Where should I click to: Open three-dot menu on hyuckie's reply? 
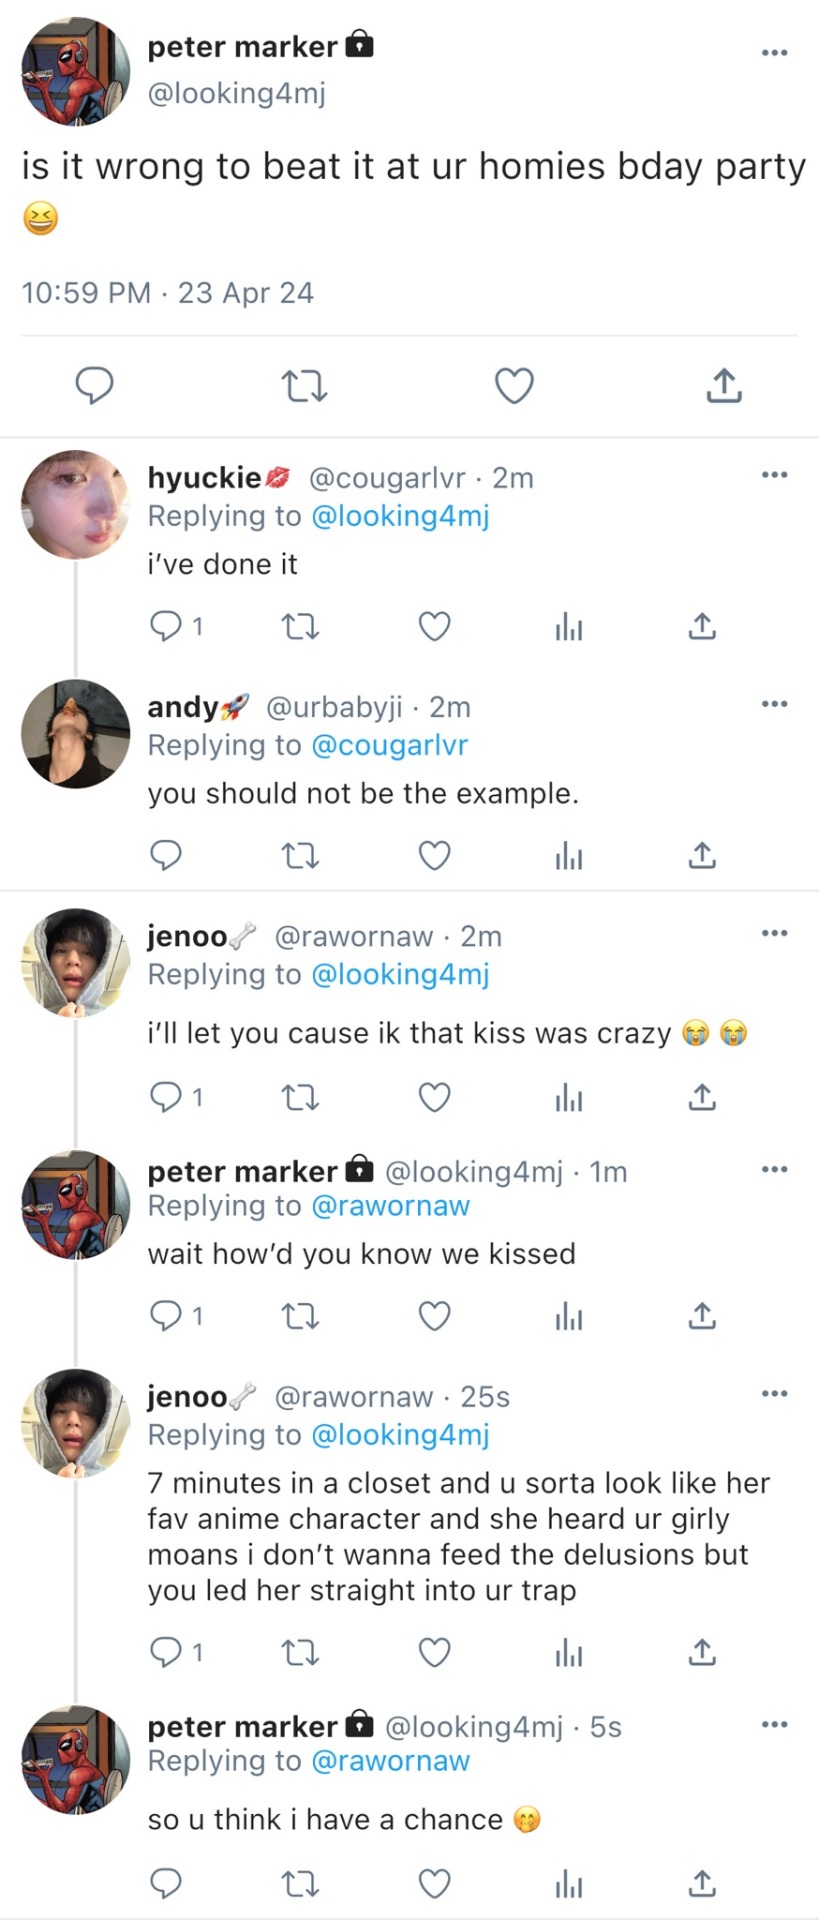774,475
